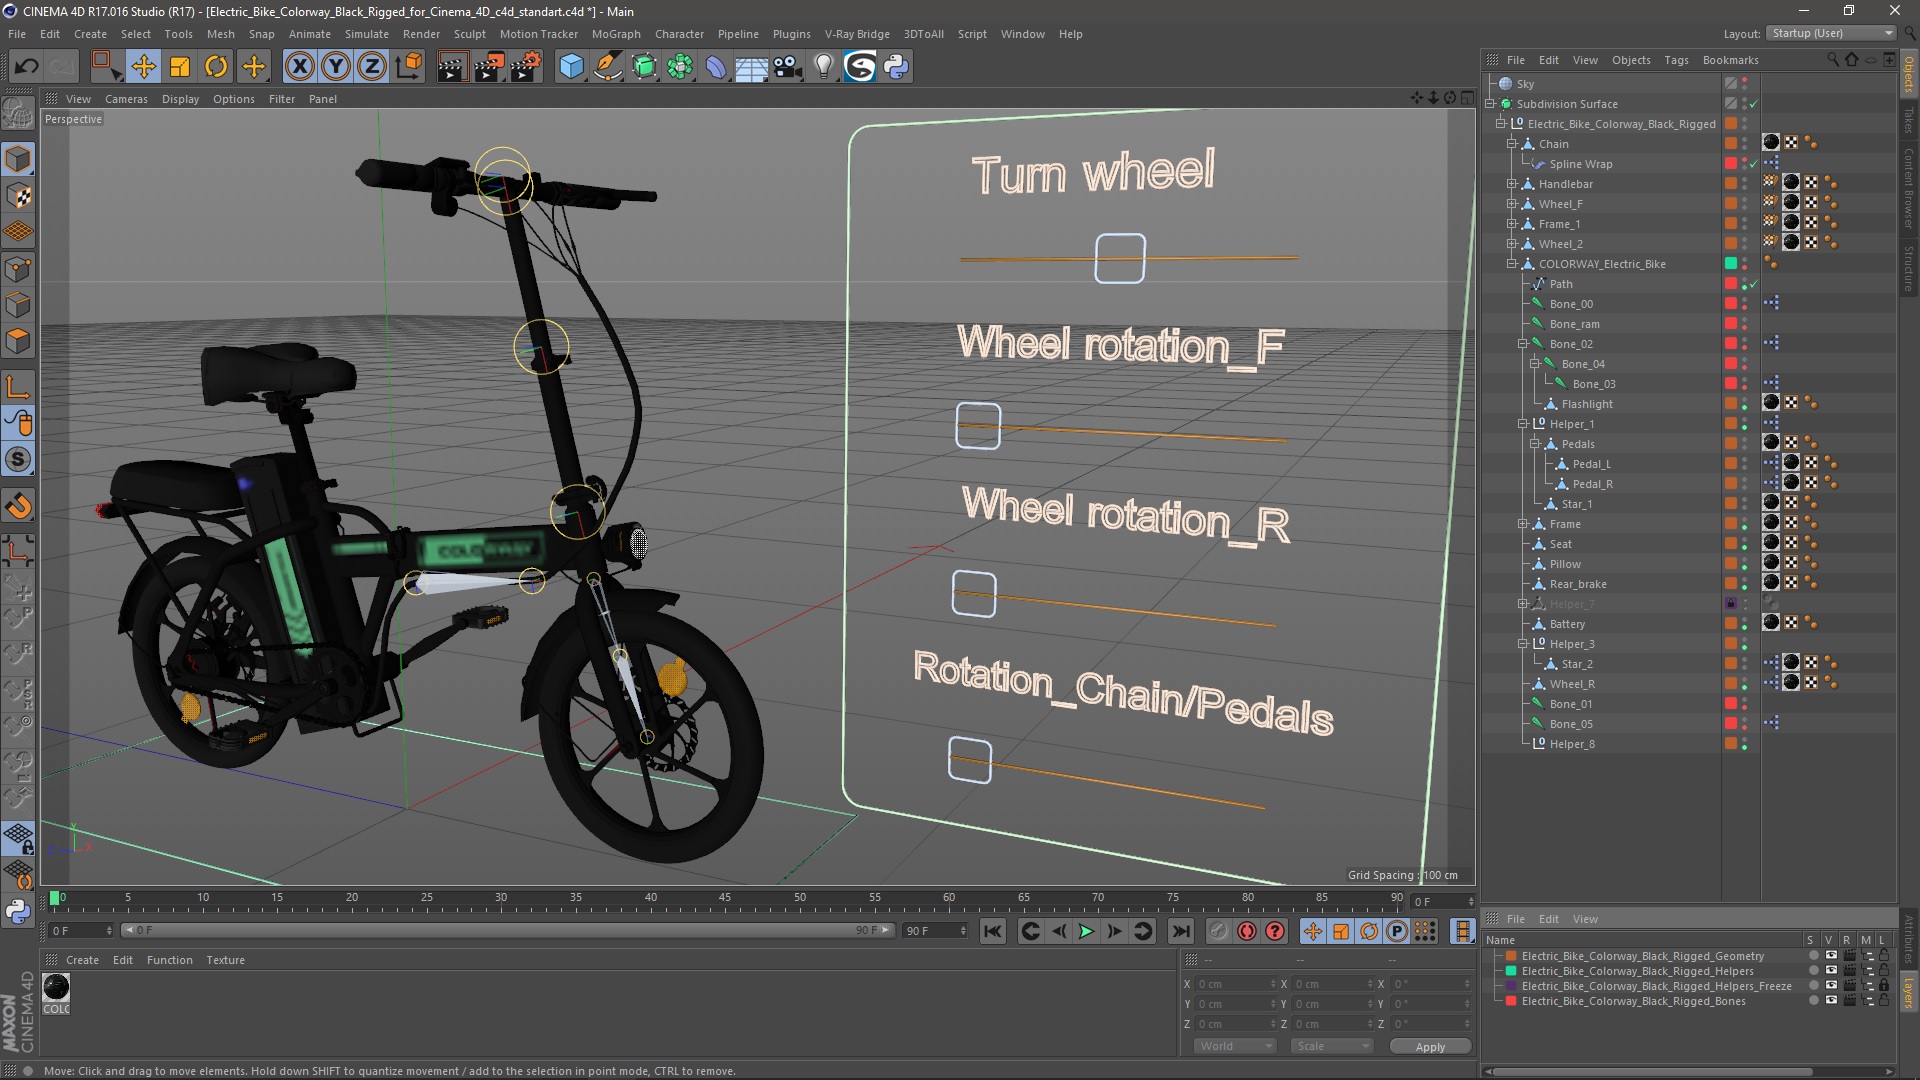Toggle Spline Wrap enable checkmark
The width and height of the screenshot is (1920, 1080).
click(x=1753, y=164)
